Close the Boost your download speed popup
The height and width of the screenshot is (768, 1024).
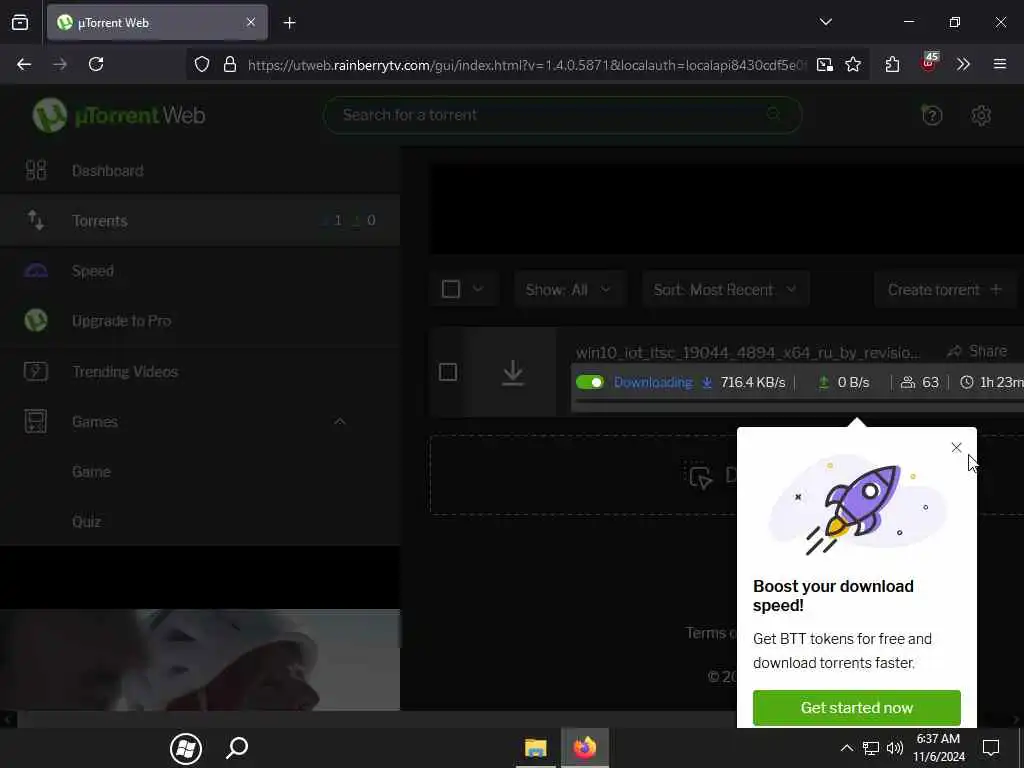click(x=956, y=447)
